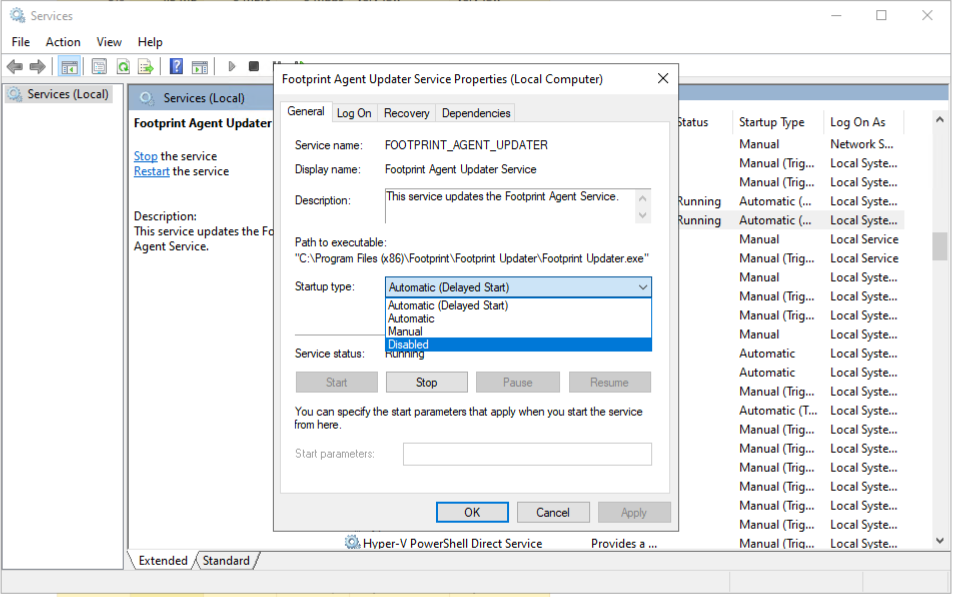
Task: Go forward with the toolbar Forward arrow
Action: [38, 66]
